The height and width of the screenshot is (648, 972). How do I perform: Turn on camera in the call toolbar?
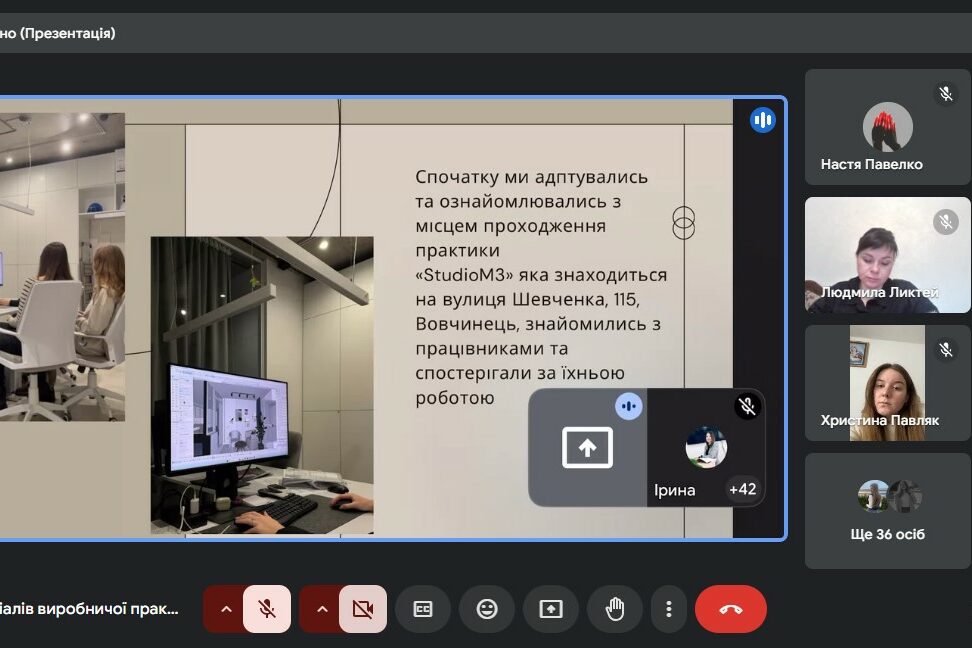pos(362,609)
